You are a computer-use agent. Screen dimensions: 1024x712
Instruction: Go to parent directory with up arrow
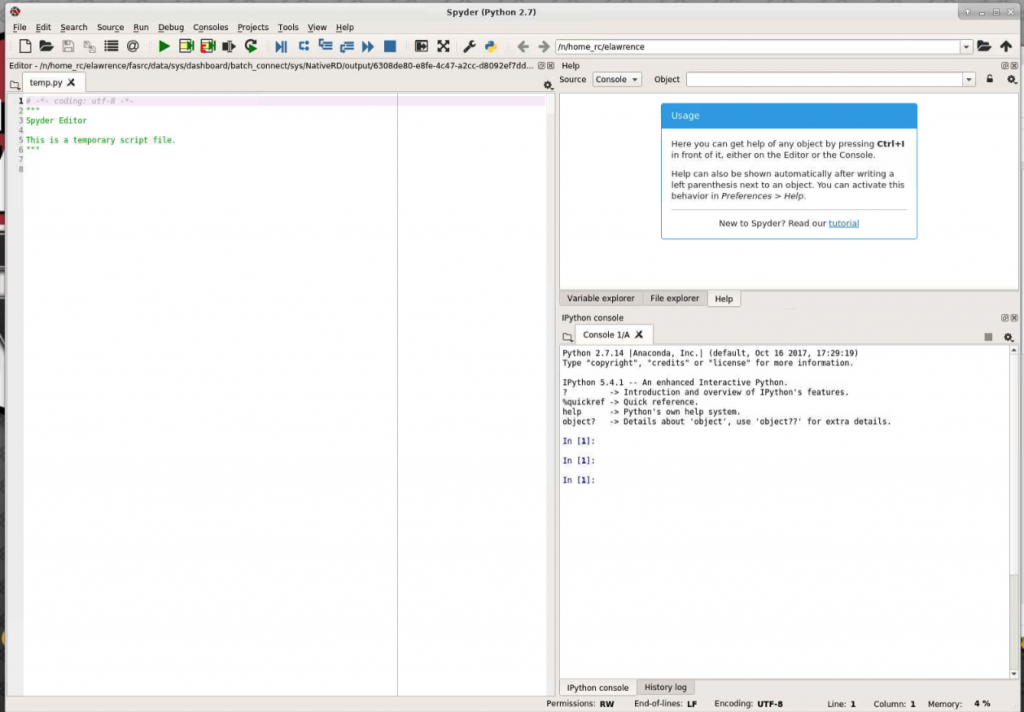pyautogui.click(x=1006, y=46)
